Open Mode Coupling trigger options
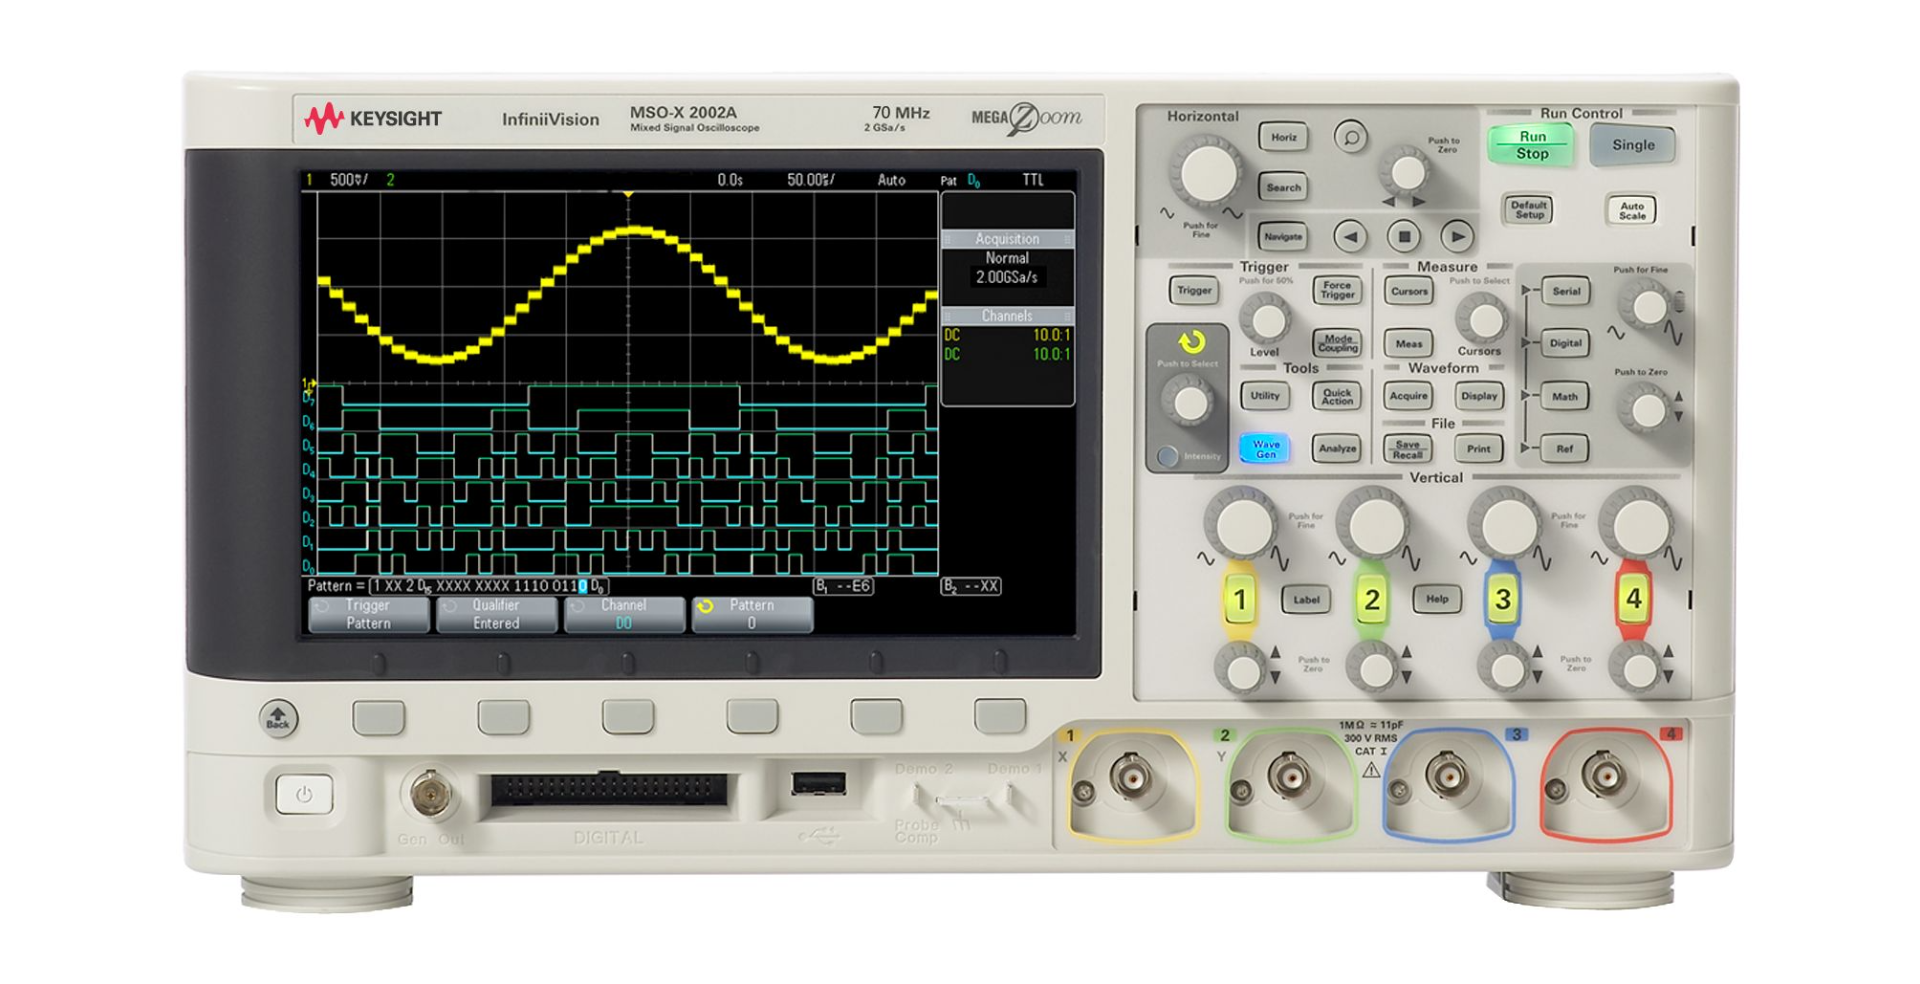 (x=1337, y=344)
